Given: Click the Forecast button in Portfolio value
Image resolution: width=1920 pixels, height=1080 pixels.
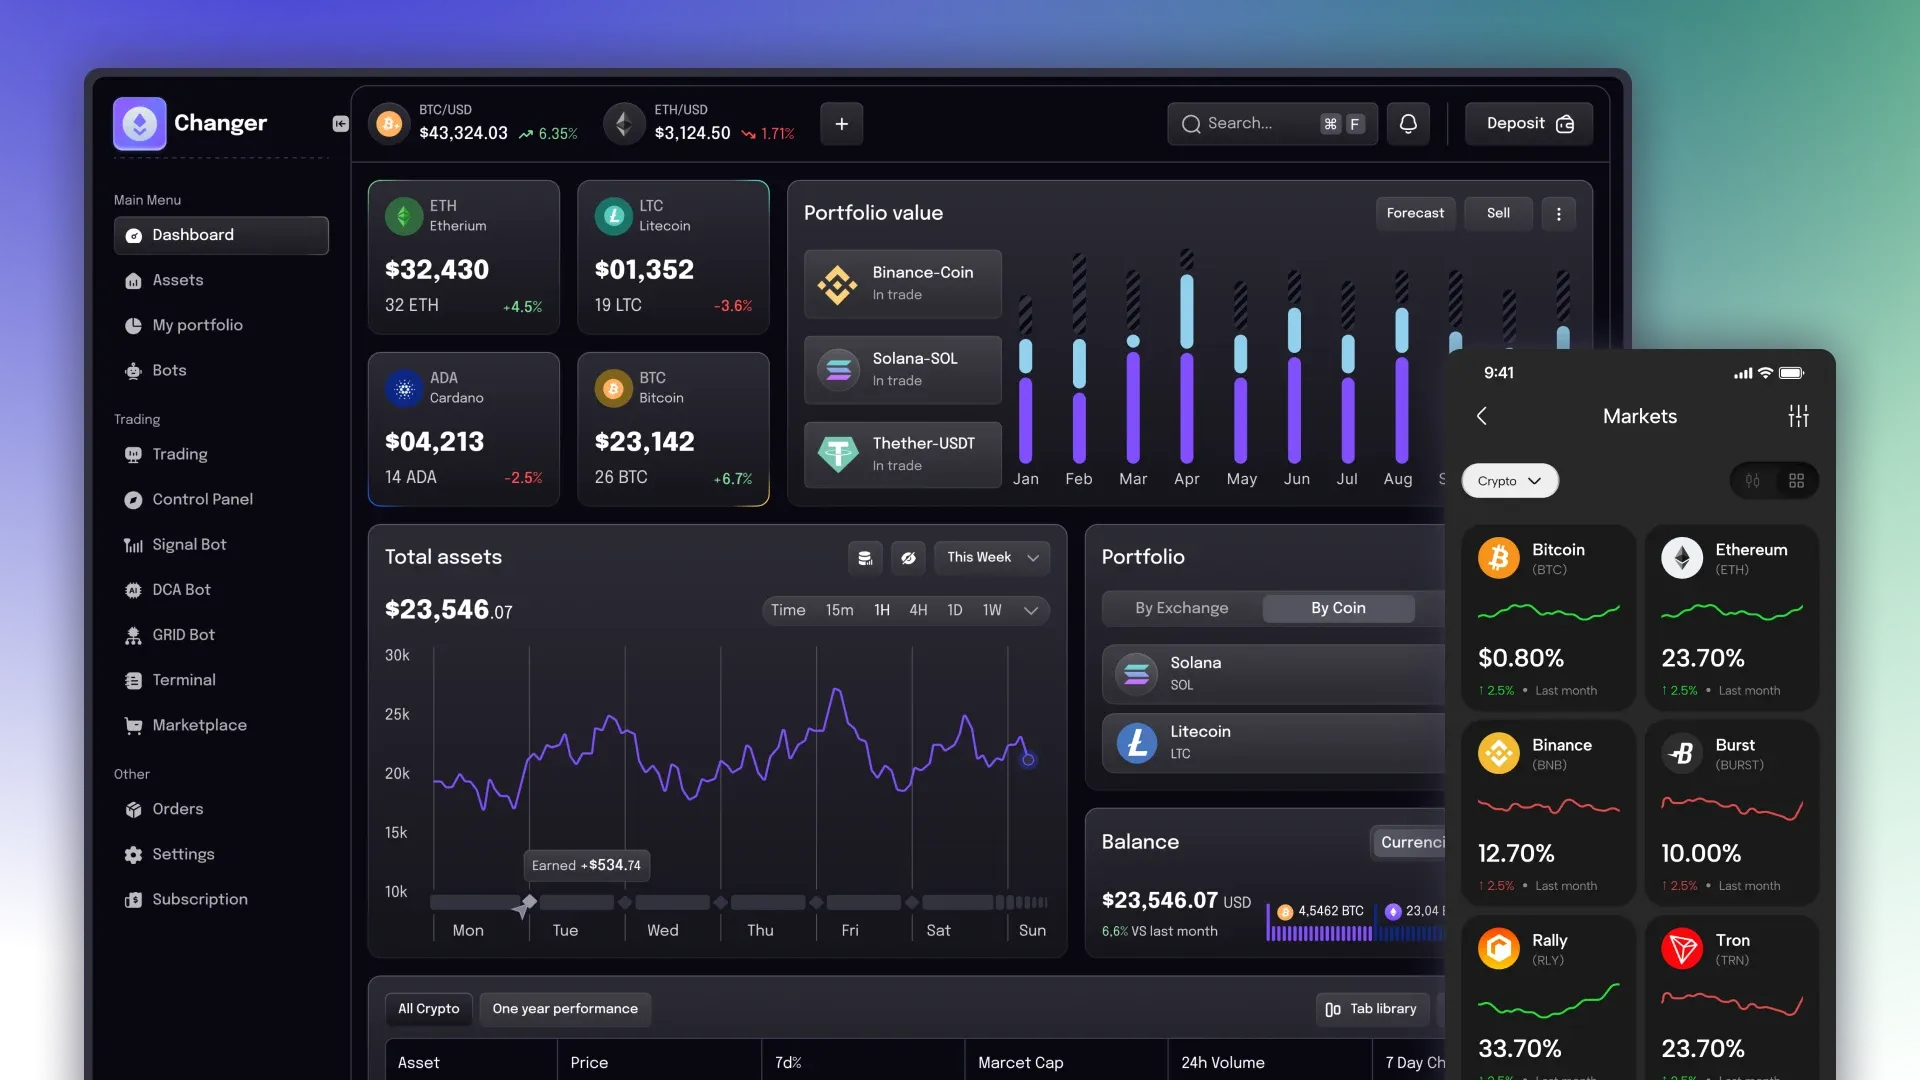Looking at the screenshot, I should (x=1415, y=213).
